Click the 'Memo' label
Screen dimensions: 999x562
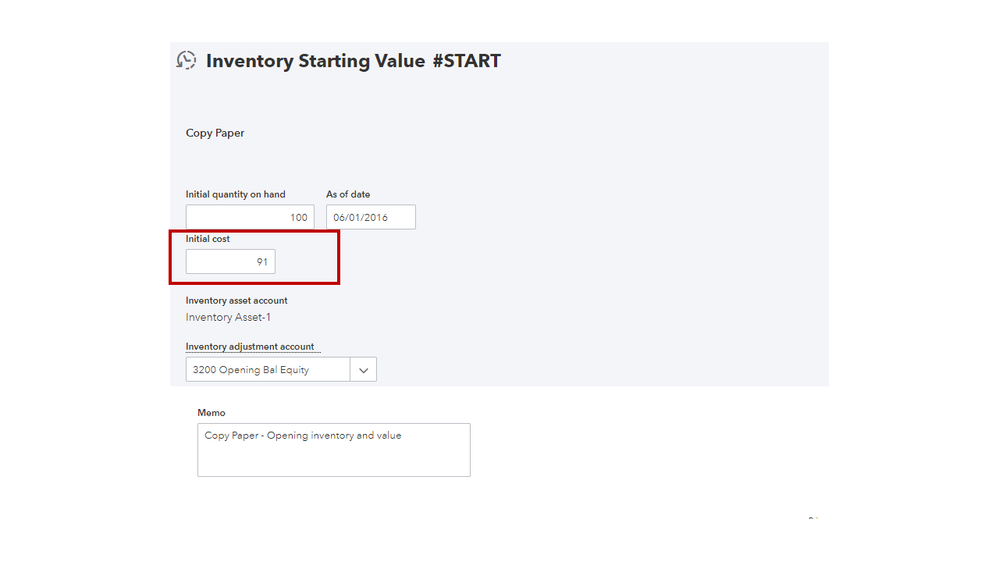click(x=211, y=413)
